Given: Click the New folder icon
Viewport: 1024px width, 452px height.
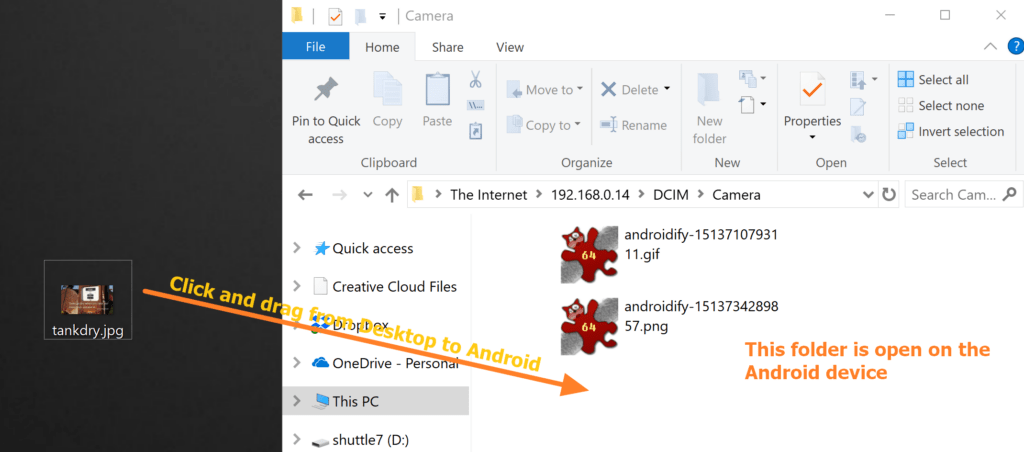Looking at the screenshot, I should [x=709, y=89].
